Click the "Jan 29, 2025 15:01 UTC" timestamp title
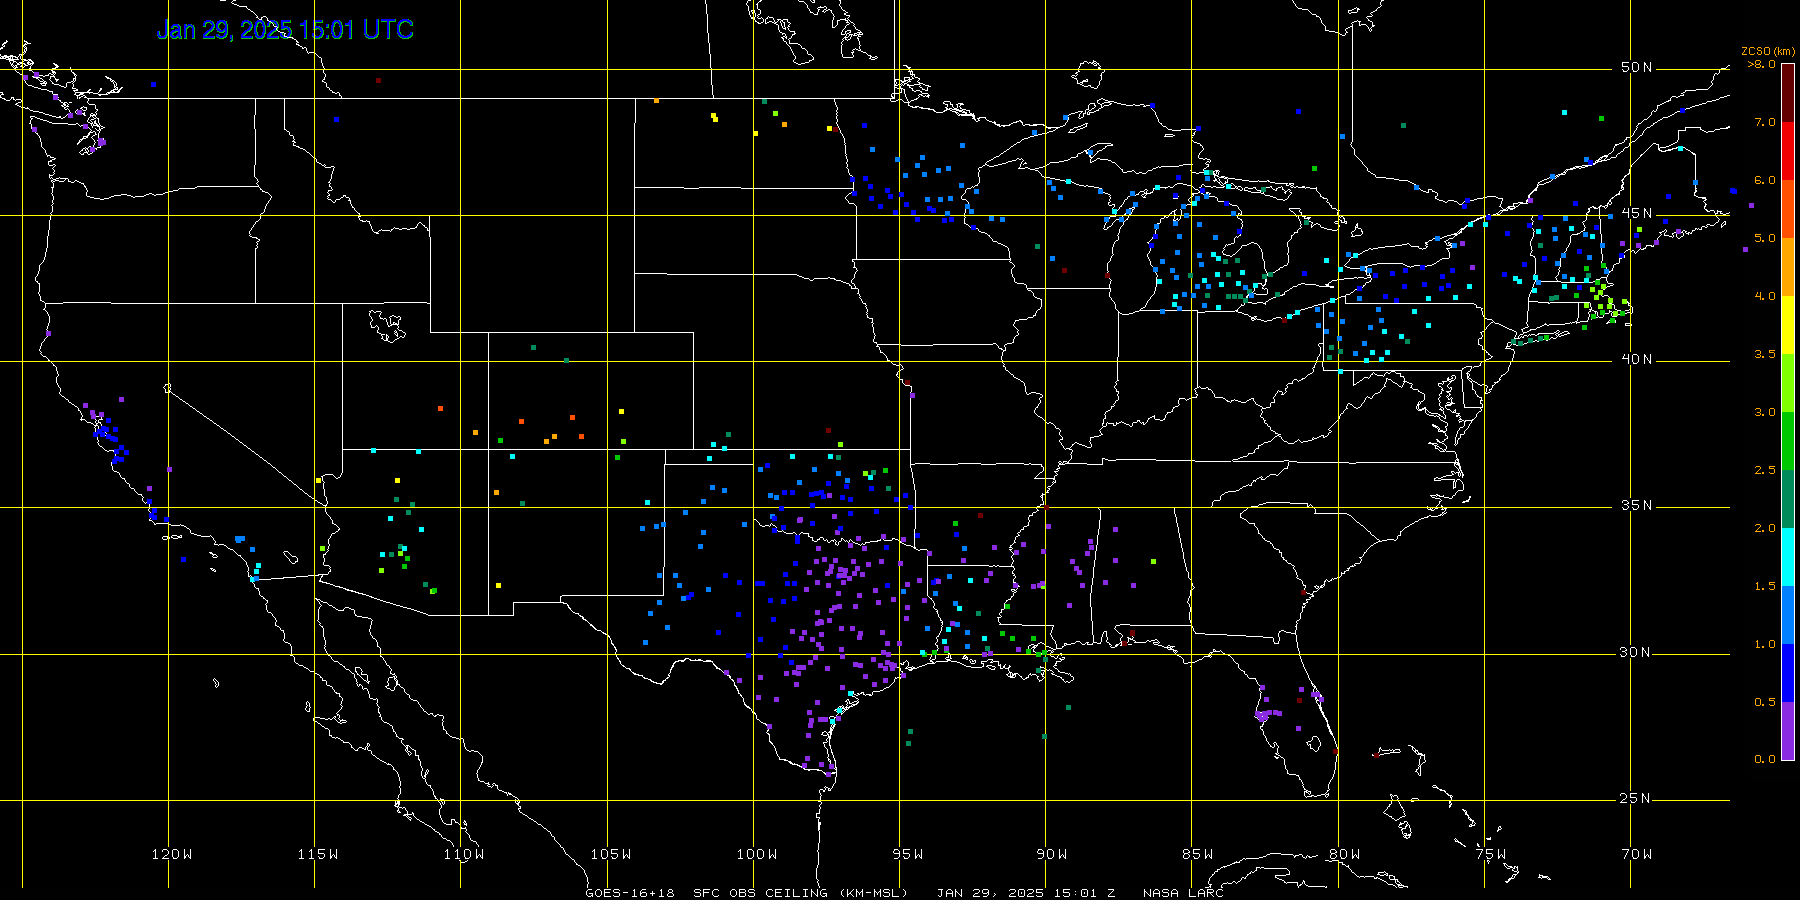 click(285, 30)
